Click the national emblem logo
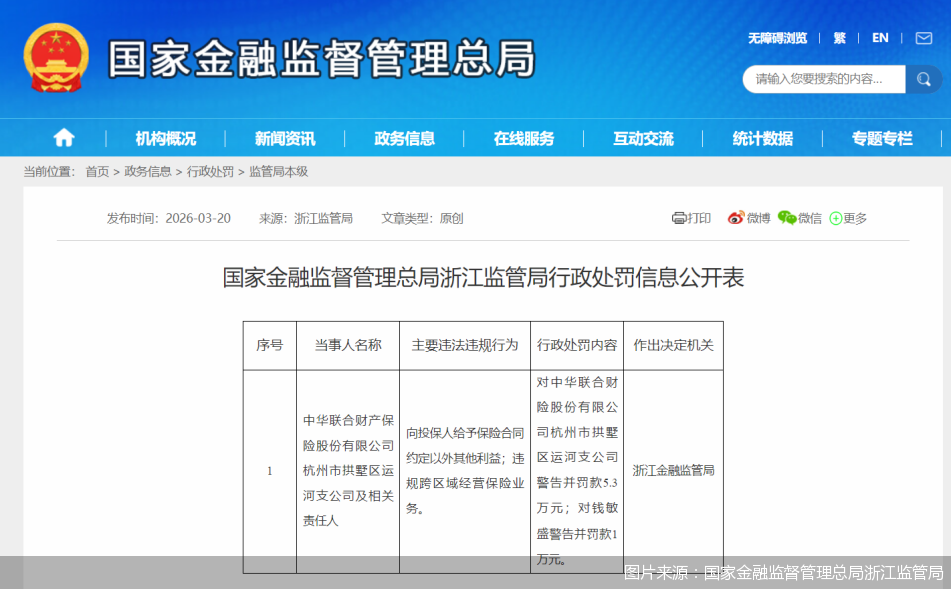Image resolution: width=951 pixels, height=589 pixels. [55, 57]
